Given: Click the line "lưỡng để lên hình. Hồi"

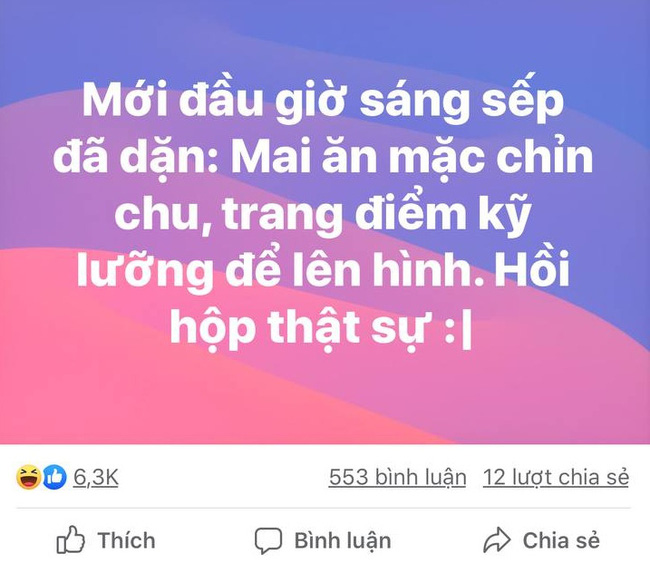Looking at the screenshot, I should pos(323,270).
